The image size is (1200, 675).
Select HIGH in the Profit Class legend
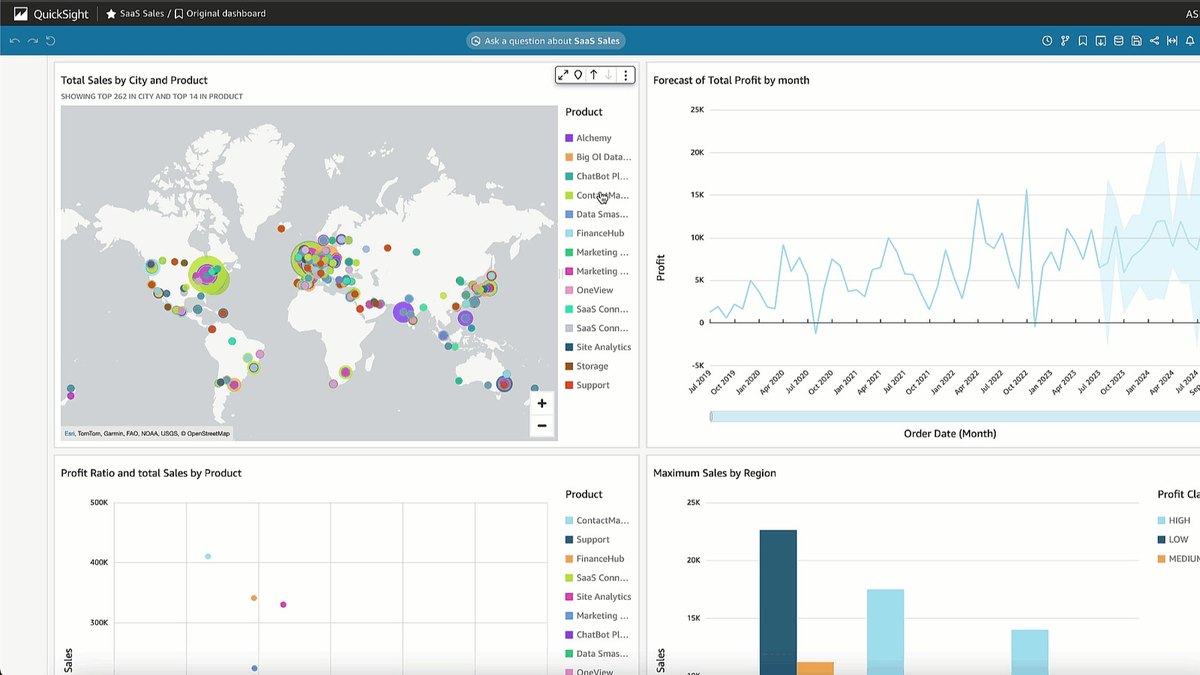pyautogui.click(x=1174, y=520)
